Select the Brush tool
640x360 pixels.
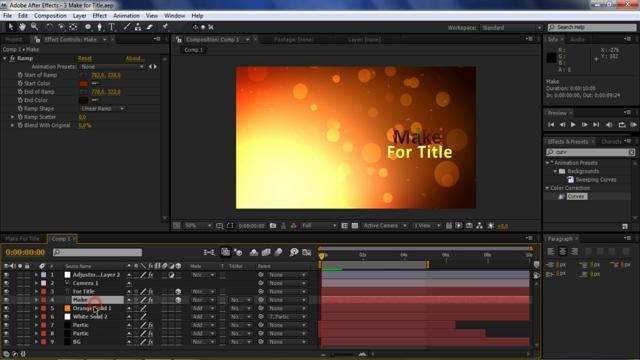pos(127,27)
